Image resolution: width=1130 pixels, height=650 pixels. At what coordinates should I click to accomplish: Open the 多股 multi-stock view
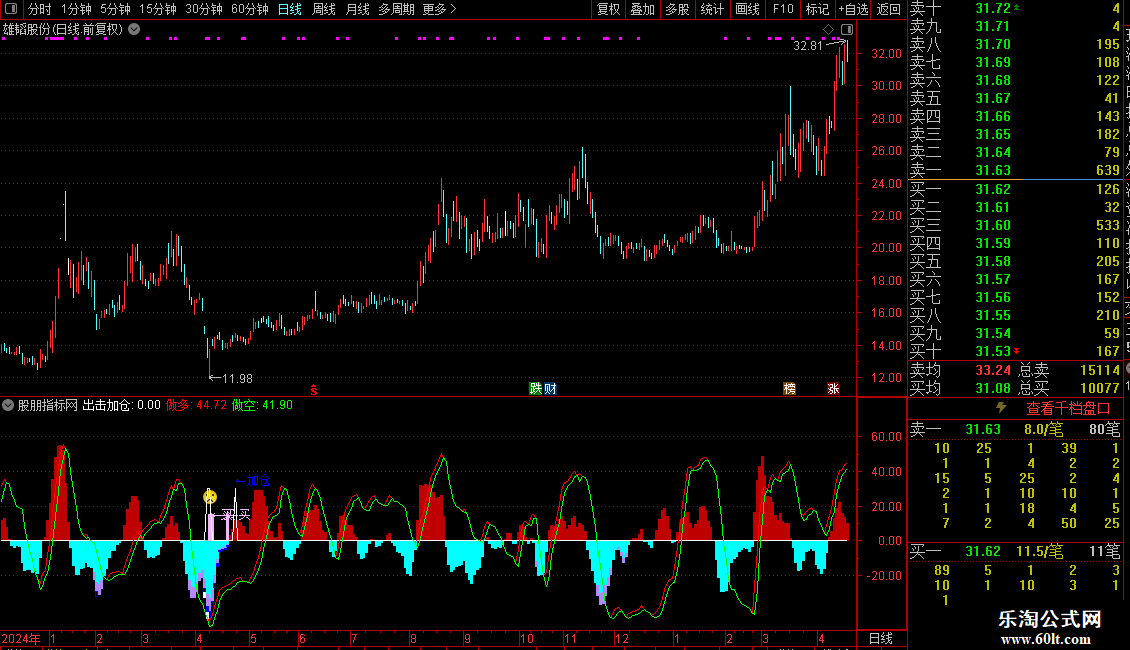[x=677, y=9]
